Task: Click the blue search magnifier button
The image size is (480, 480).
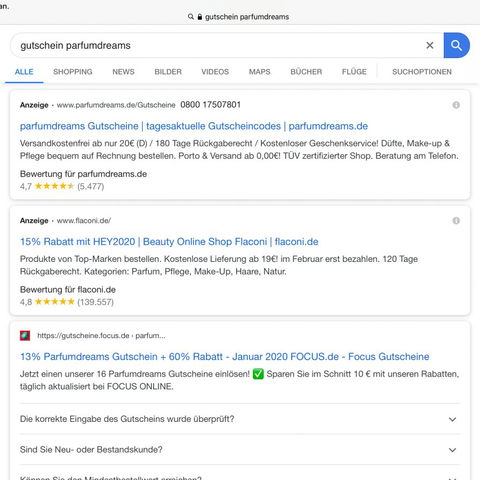Action: click(456, 45)
